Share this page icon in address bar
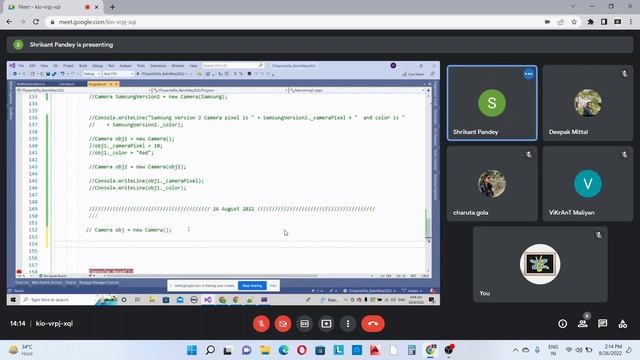The height and width of the screenshot is (360, 640). [x=560, y=22]
